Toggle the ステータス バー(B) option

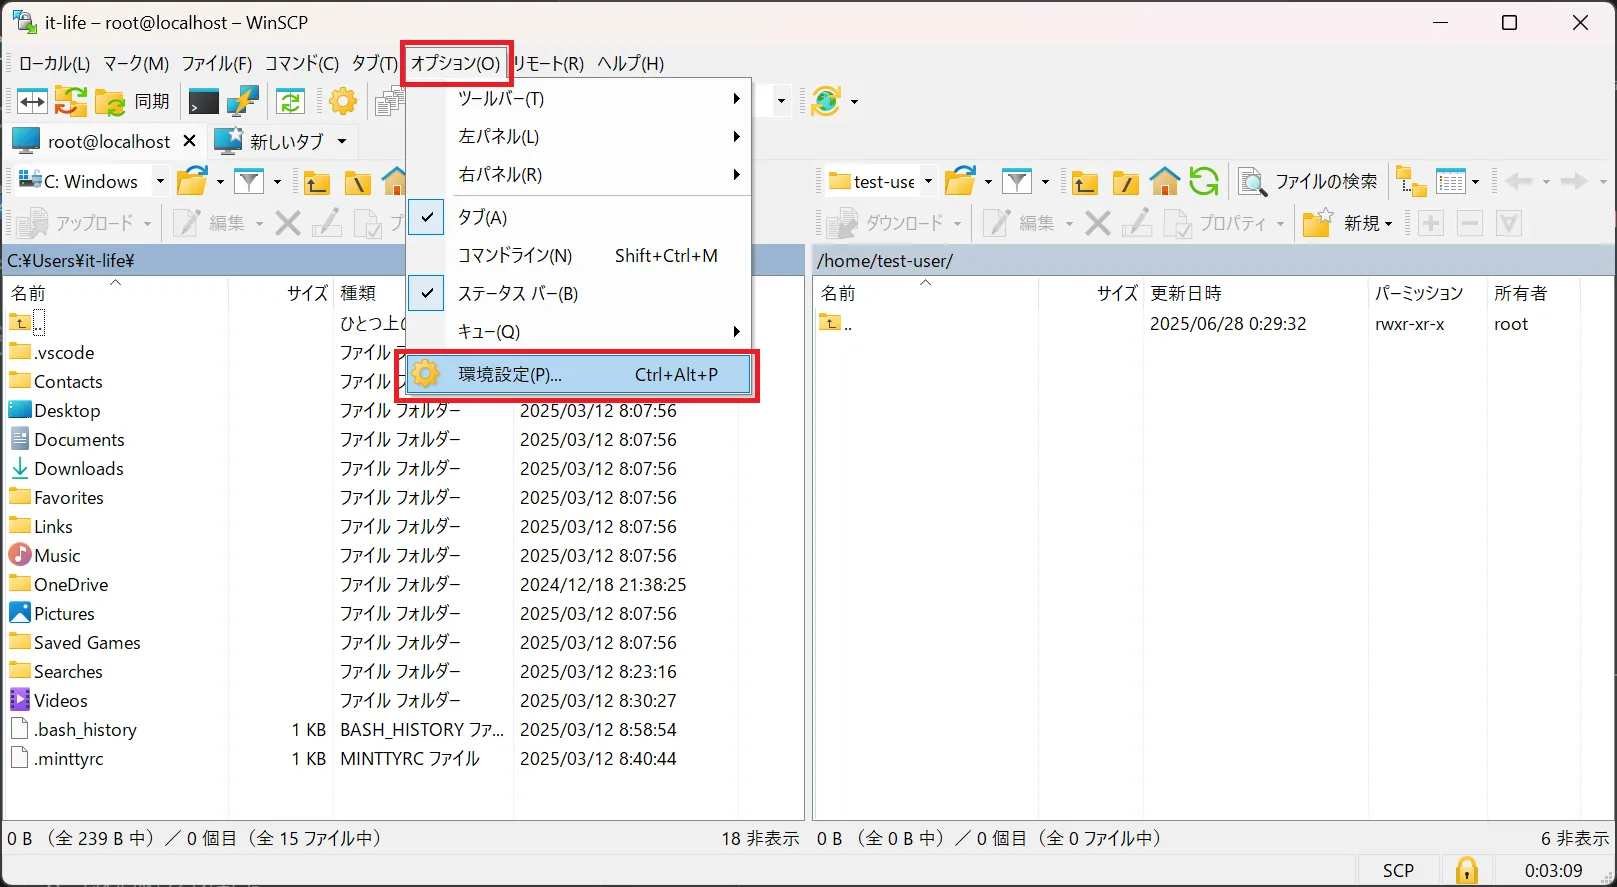[x=578, y=293]
